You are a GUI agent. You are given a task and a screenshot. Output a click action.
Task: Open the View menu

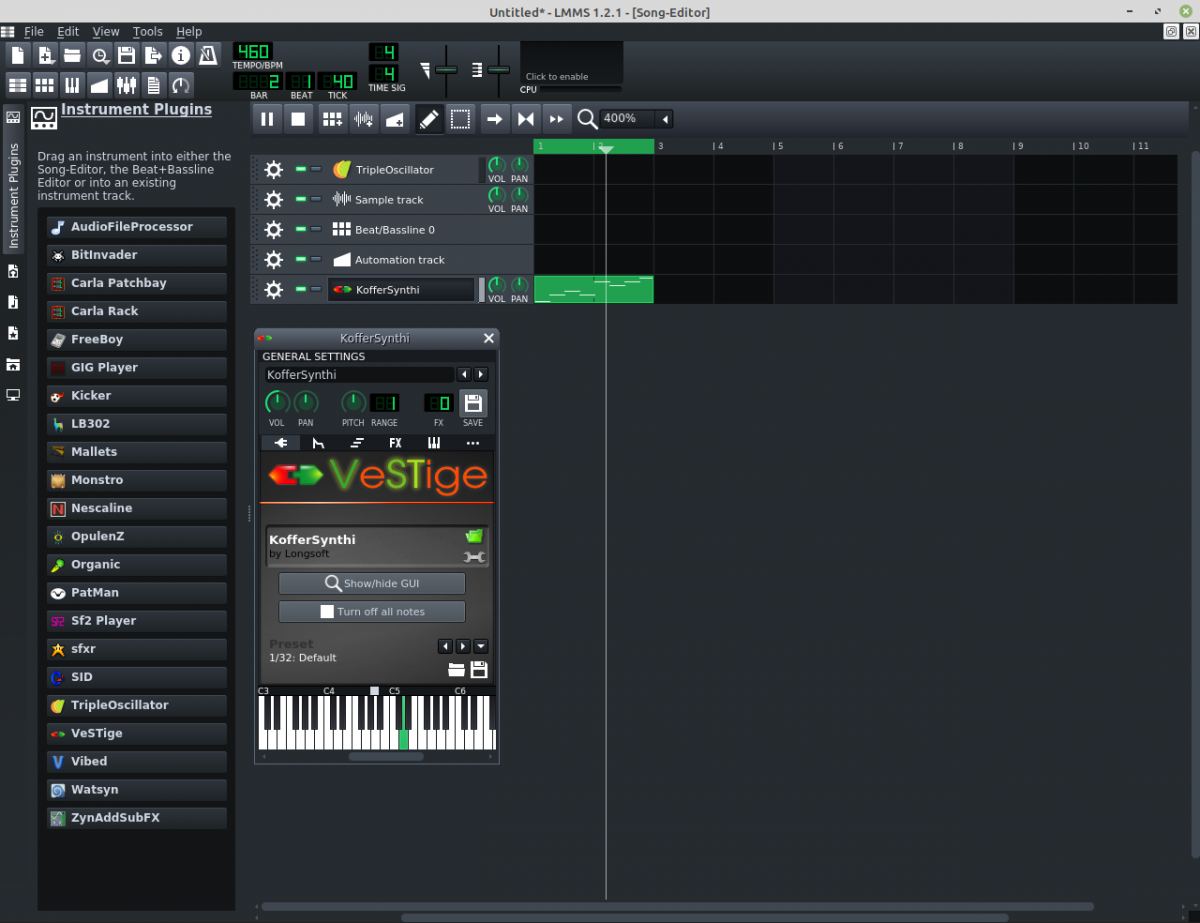coord(106,32)
